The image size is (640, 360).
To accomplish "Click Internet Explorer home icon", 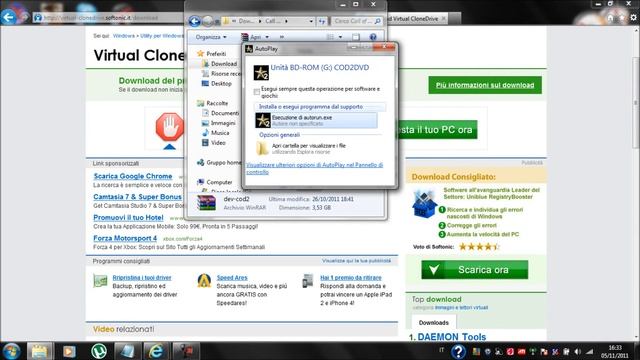I will coord(610,18).
